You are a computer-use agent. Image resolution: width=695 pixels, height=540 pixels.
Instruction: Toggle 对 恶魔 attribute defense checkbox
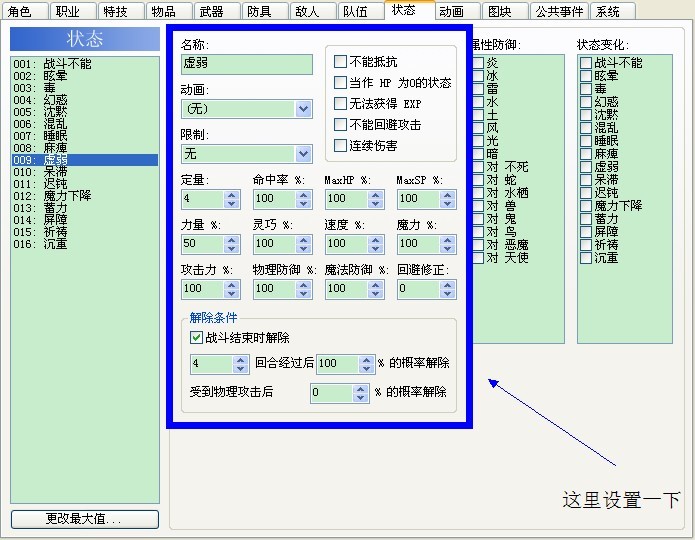click(478, 245)
